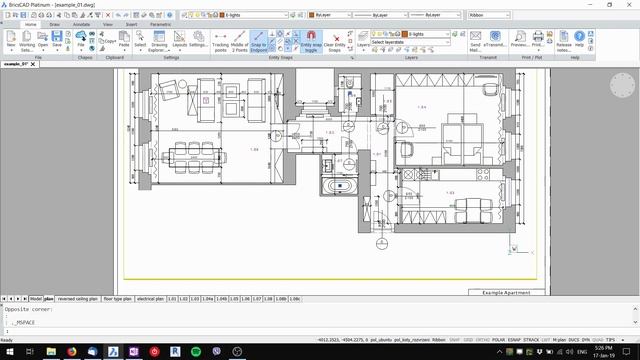Switch to the Insert ribbon tab
Viewport: 640px width, 360px height.
[x=131, y=24]
